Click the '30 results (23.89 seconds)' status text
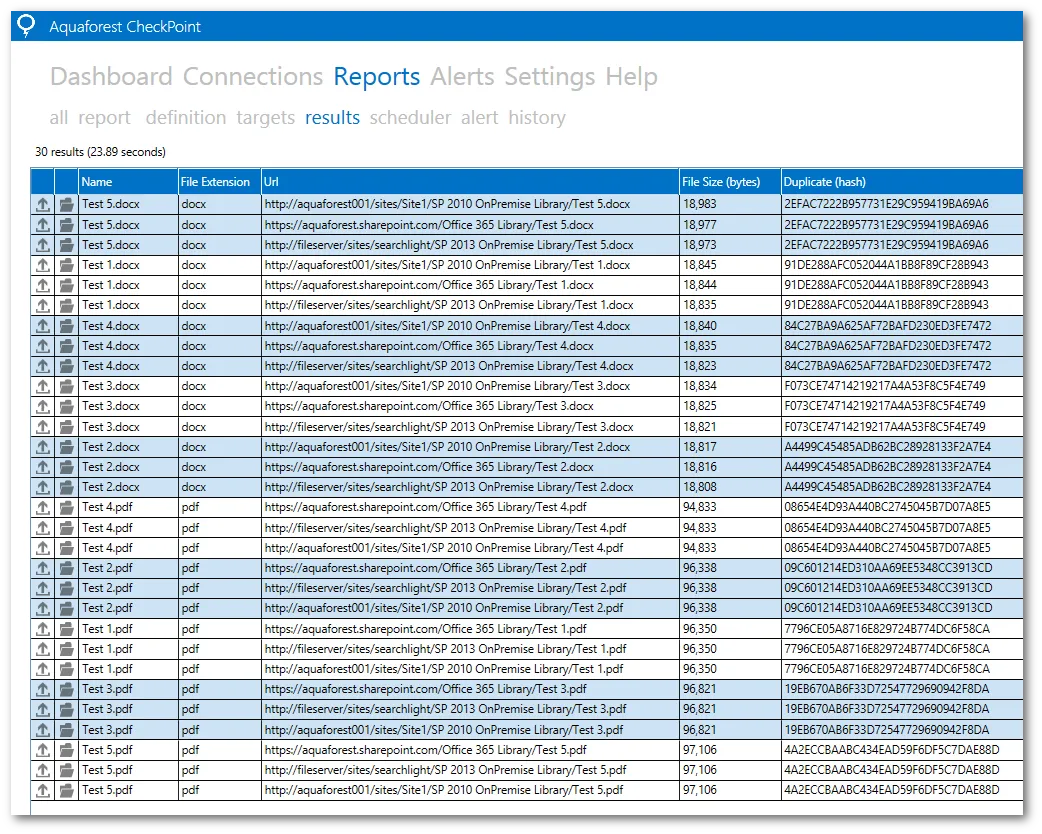1042x834 pixels. tap(100, 152)
